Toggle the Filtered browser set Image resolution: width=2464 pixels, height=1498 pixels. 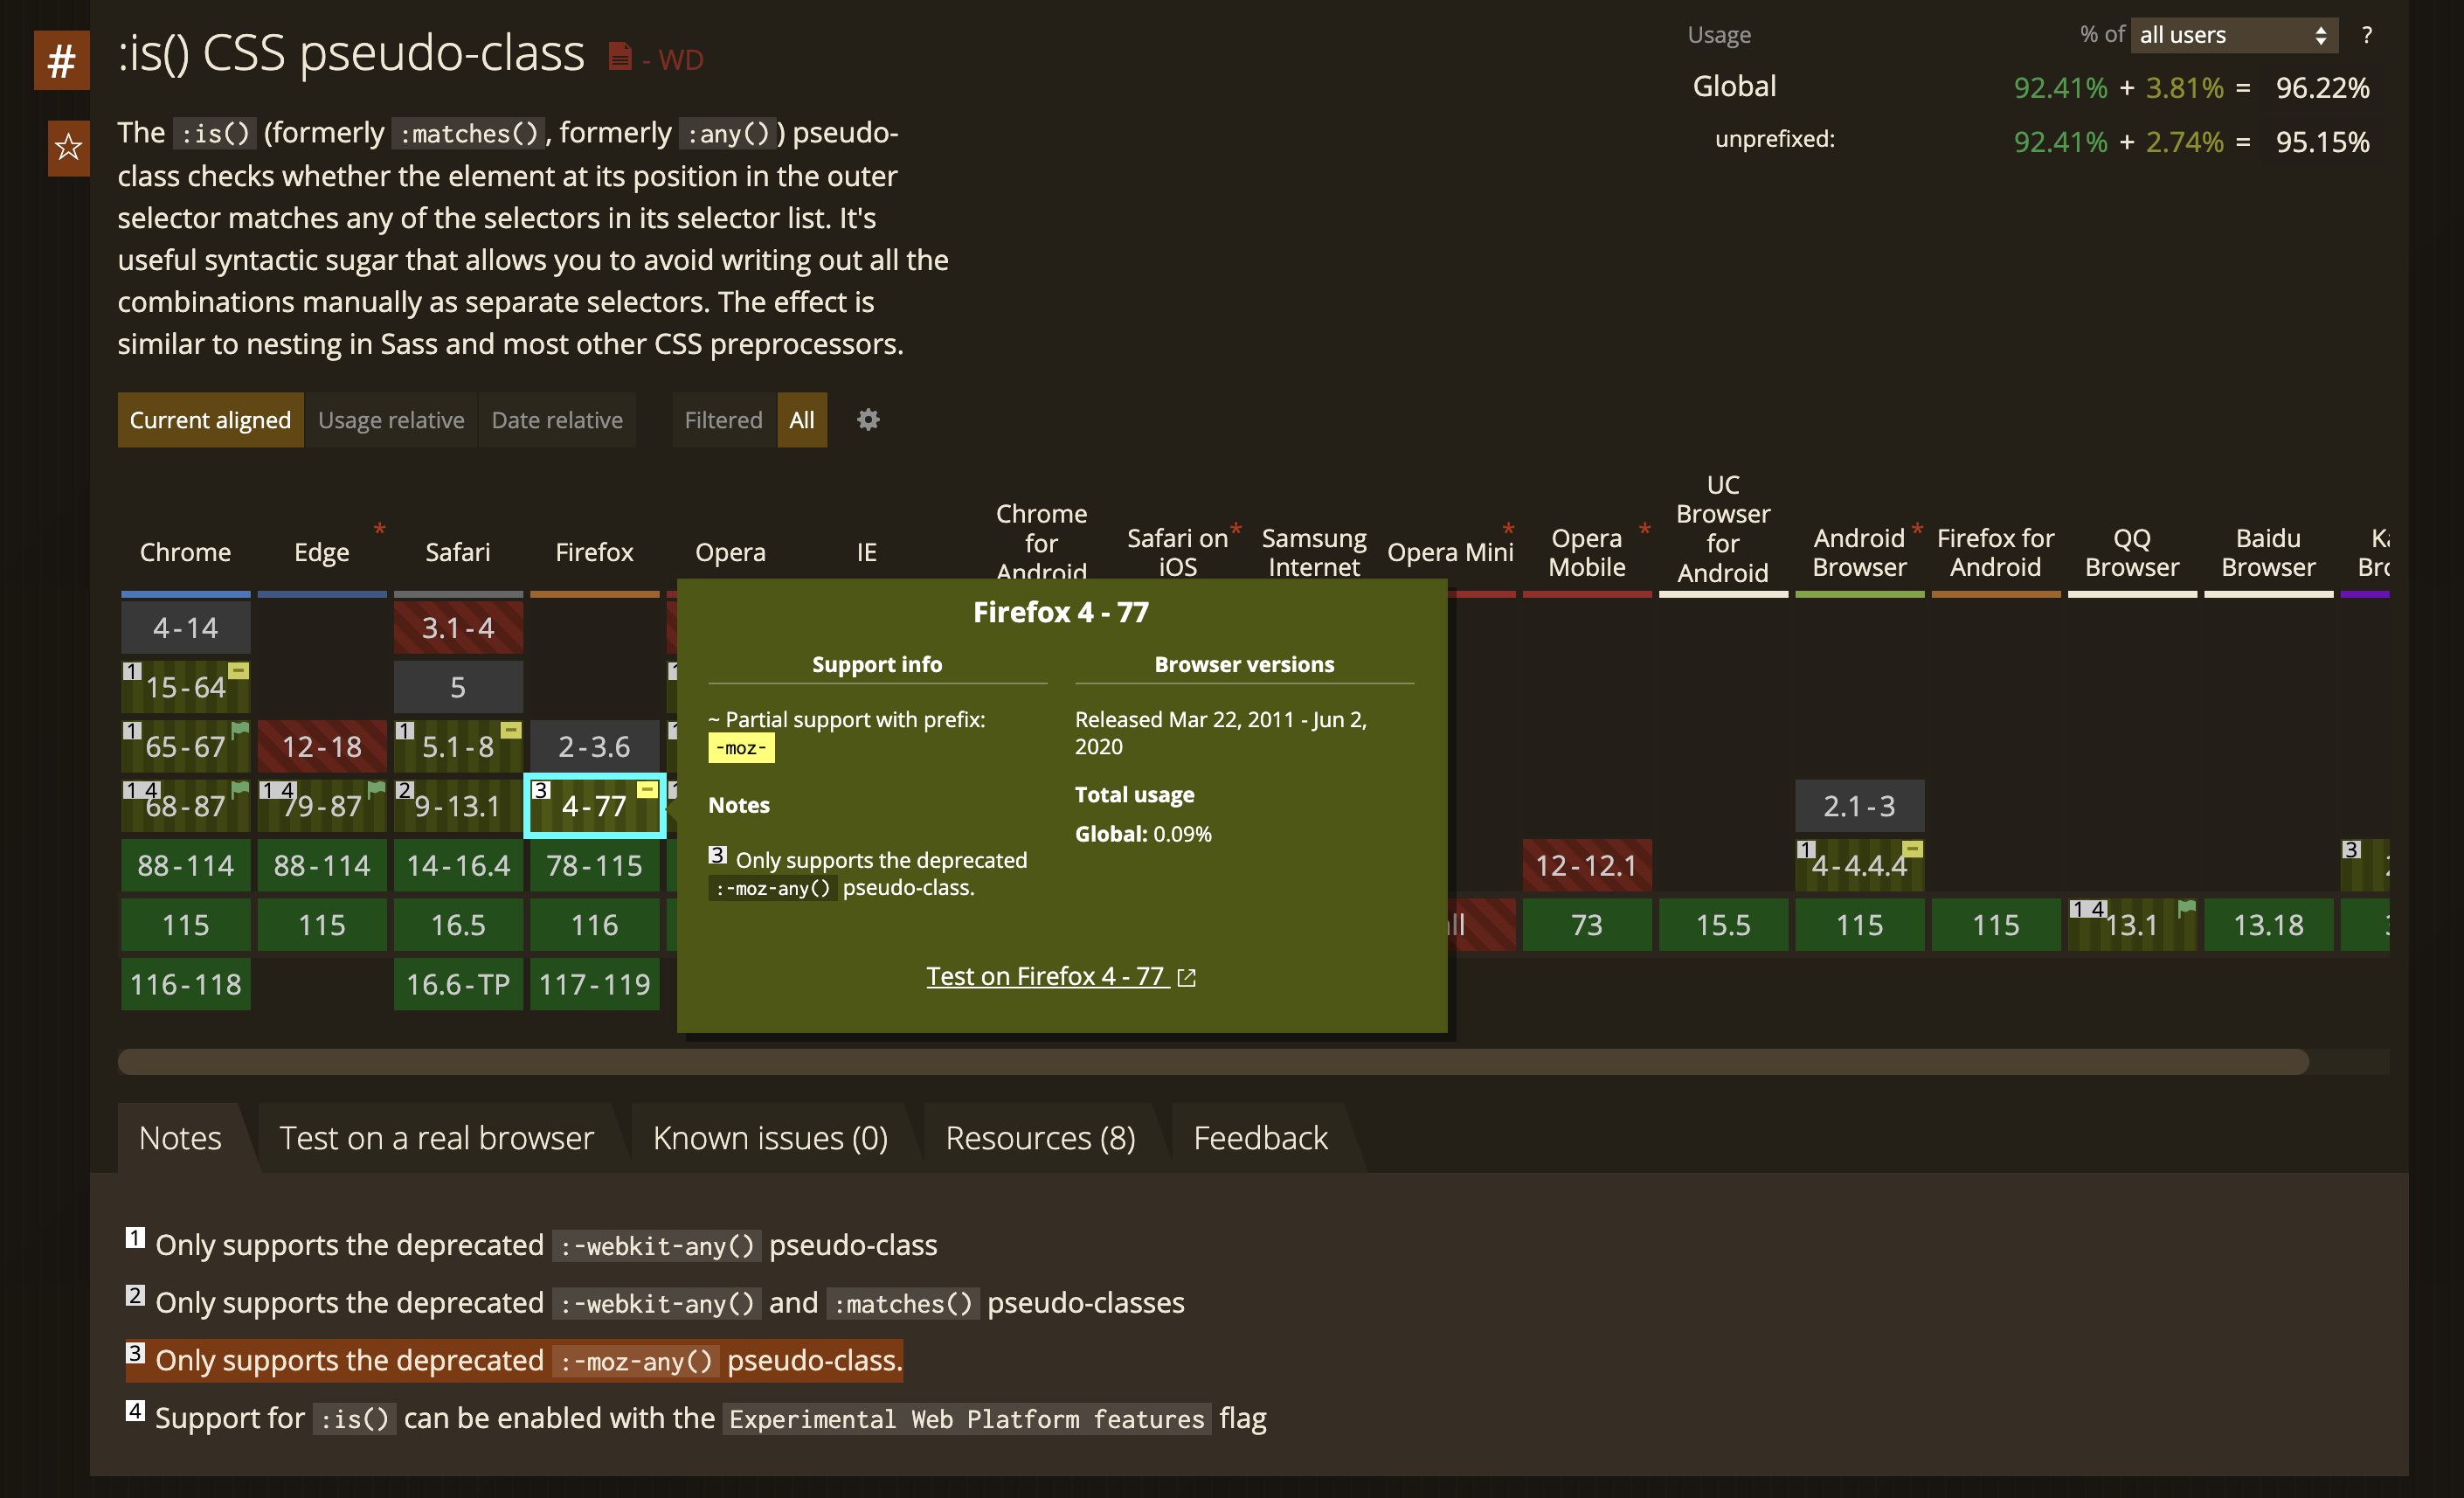click(723, 420)
